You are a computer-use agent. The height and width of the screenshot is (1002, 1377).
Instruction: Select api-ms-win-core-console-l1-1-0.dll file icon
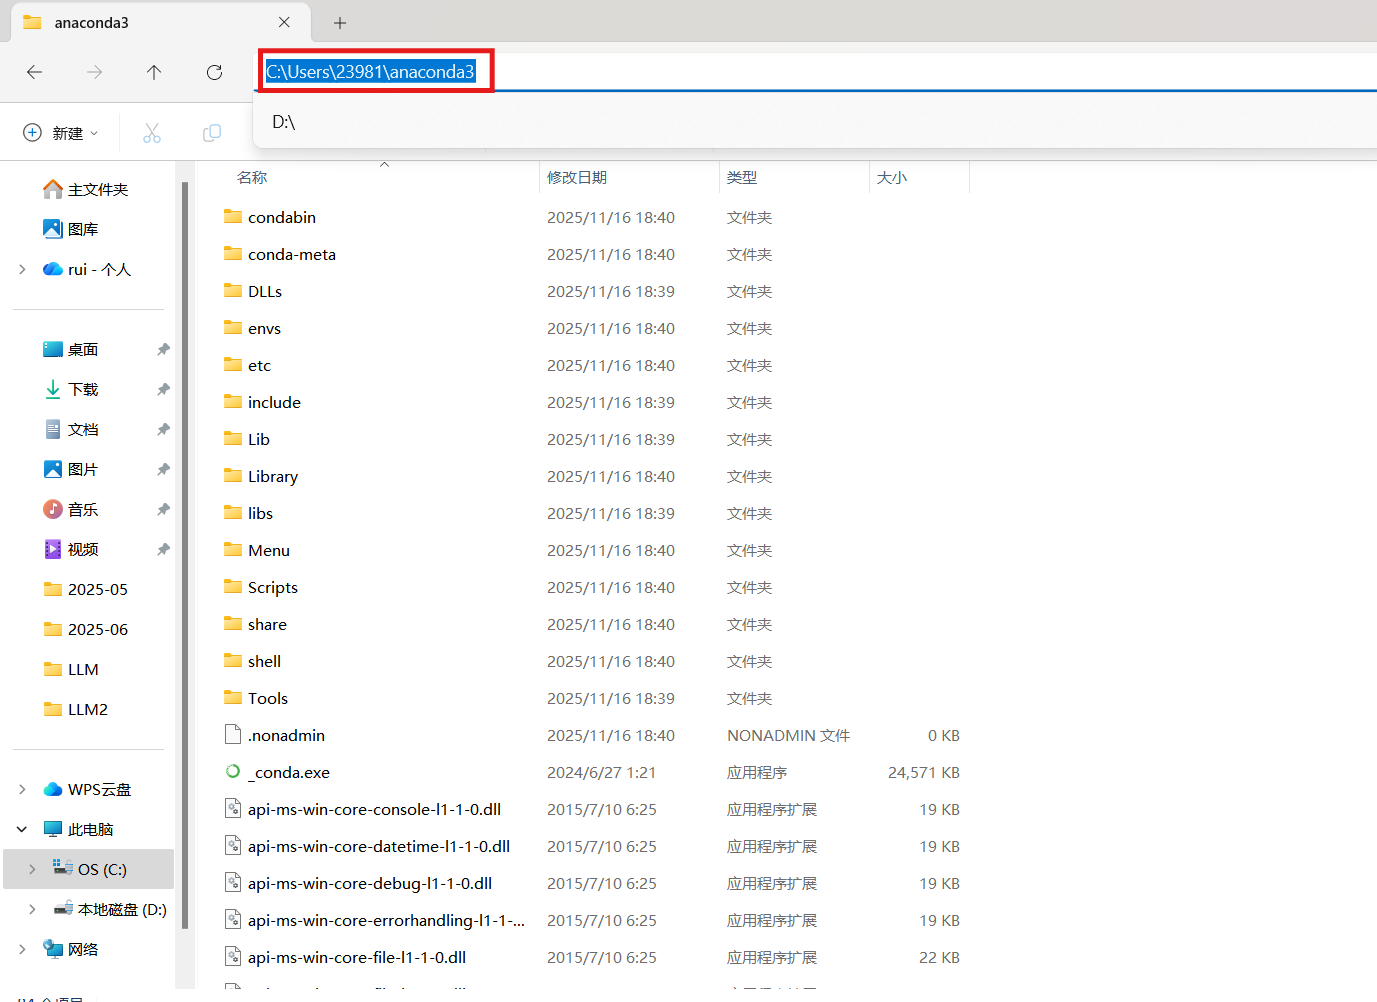tap(233, 809)
